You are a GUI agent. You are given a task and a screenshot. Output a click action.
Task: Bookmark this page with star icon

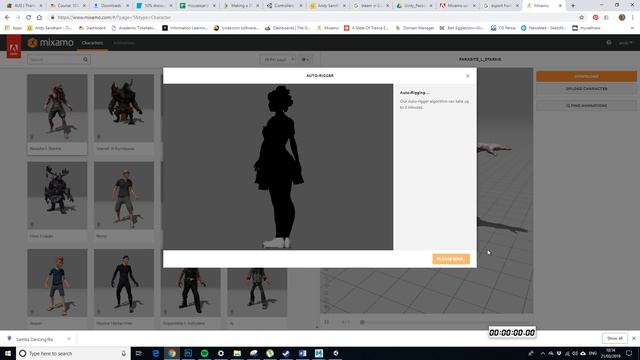click(582, 18)
